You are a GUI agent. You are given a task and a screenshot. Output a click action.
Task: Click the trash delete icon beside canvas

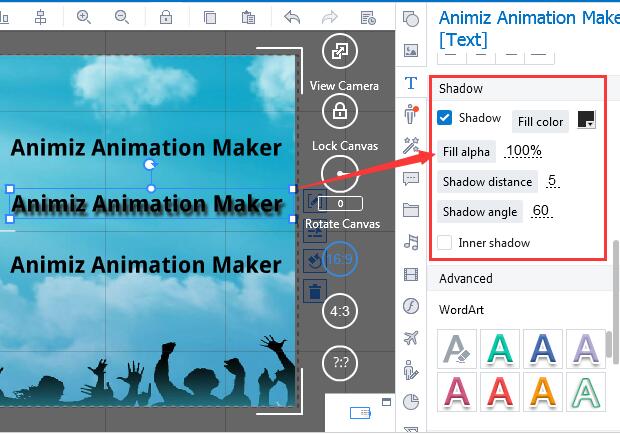pyautogui.click(x=315, y=291)
